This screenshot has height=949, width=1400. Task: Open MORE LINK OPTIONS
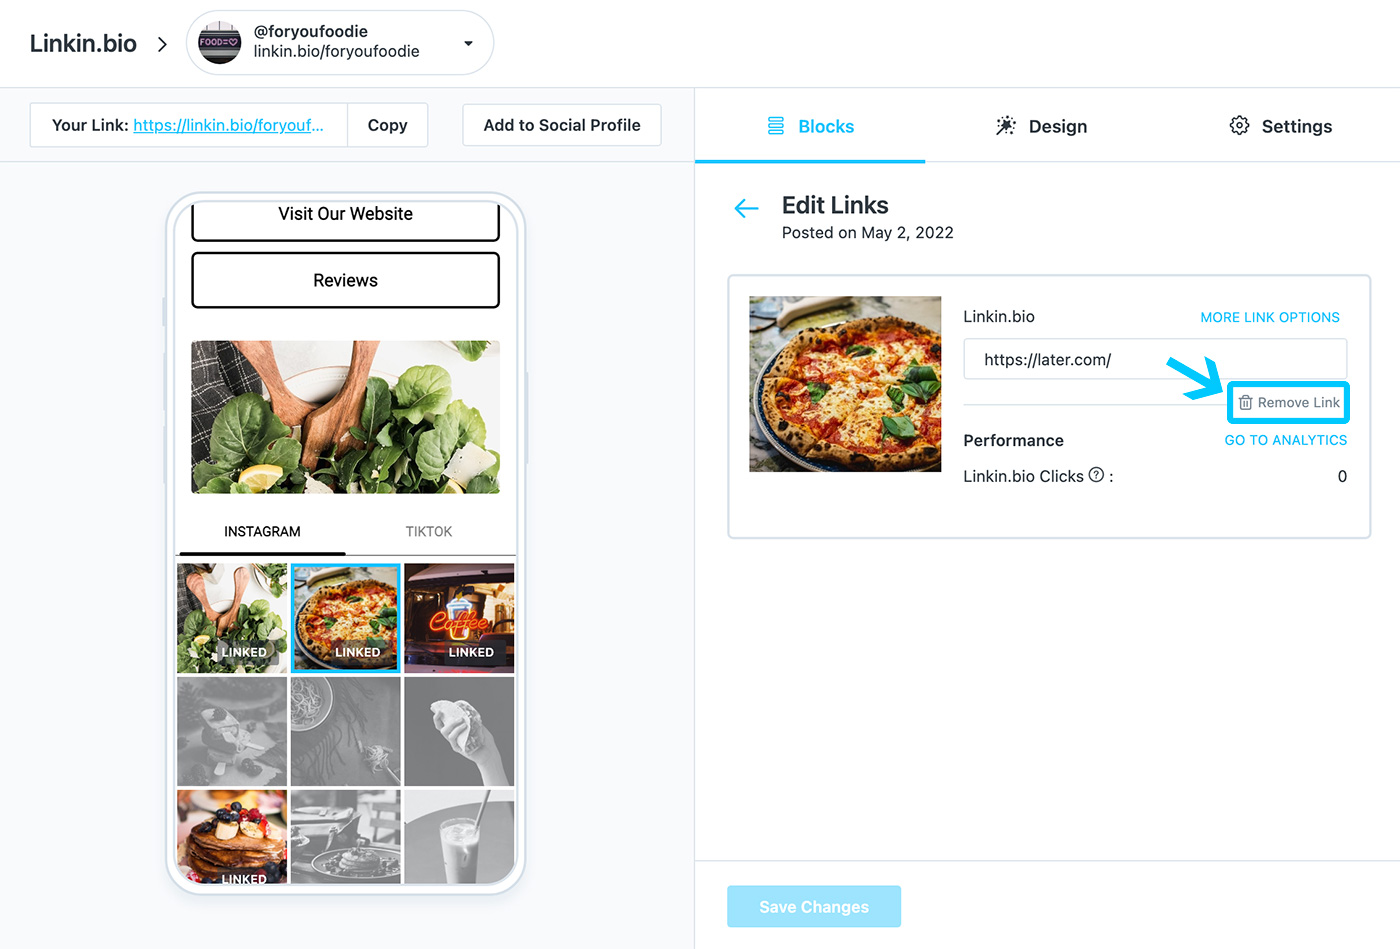[x=1270, y=317]
